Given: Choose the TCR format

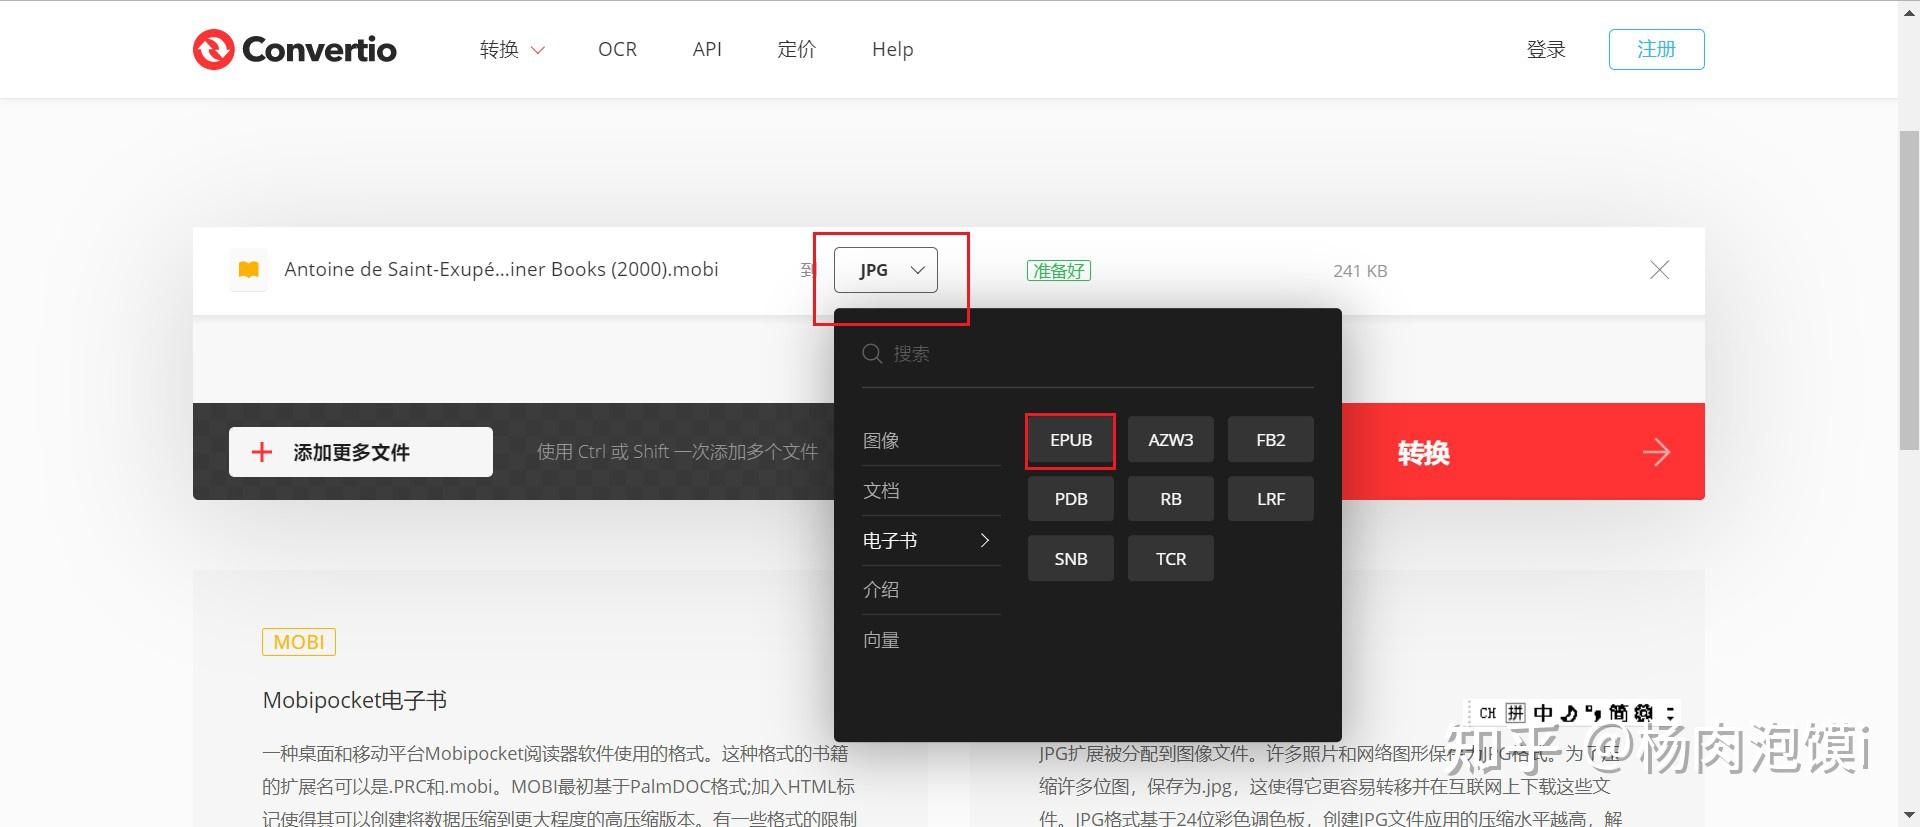Looking at the screenshot, I should [1170, 559].
